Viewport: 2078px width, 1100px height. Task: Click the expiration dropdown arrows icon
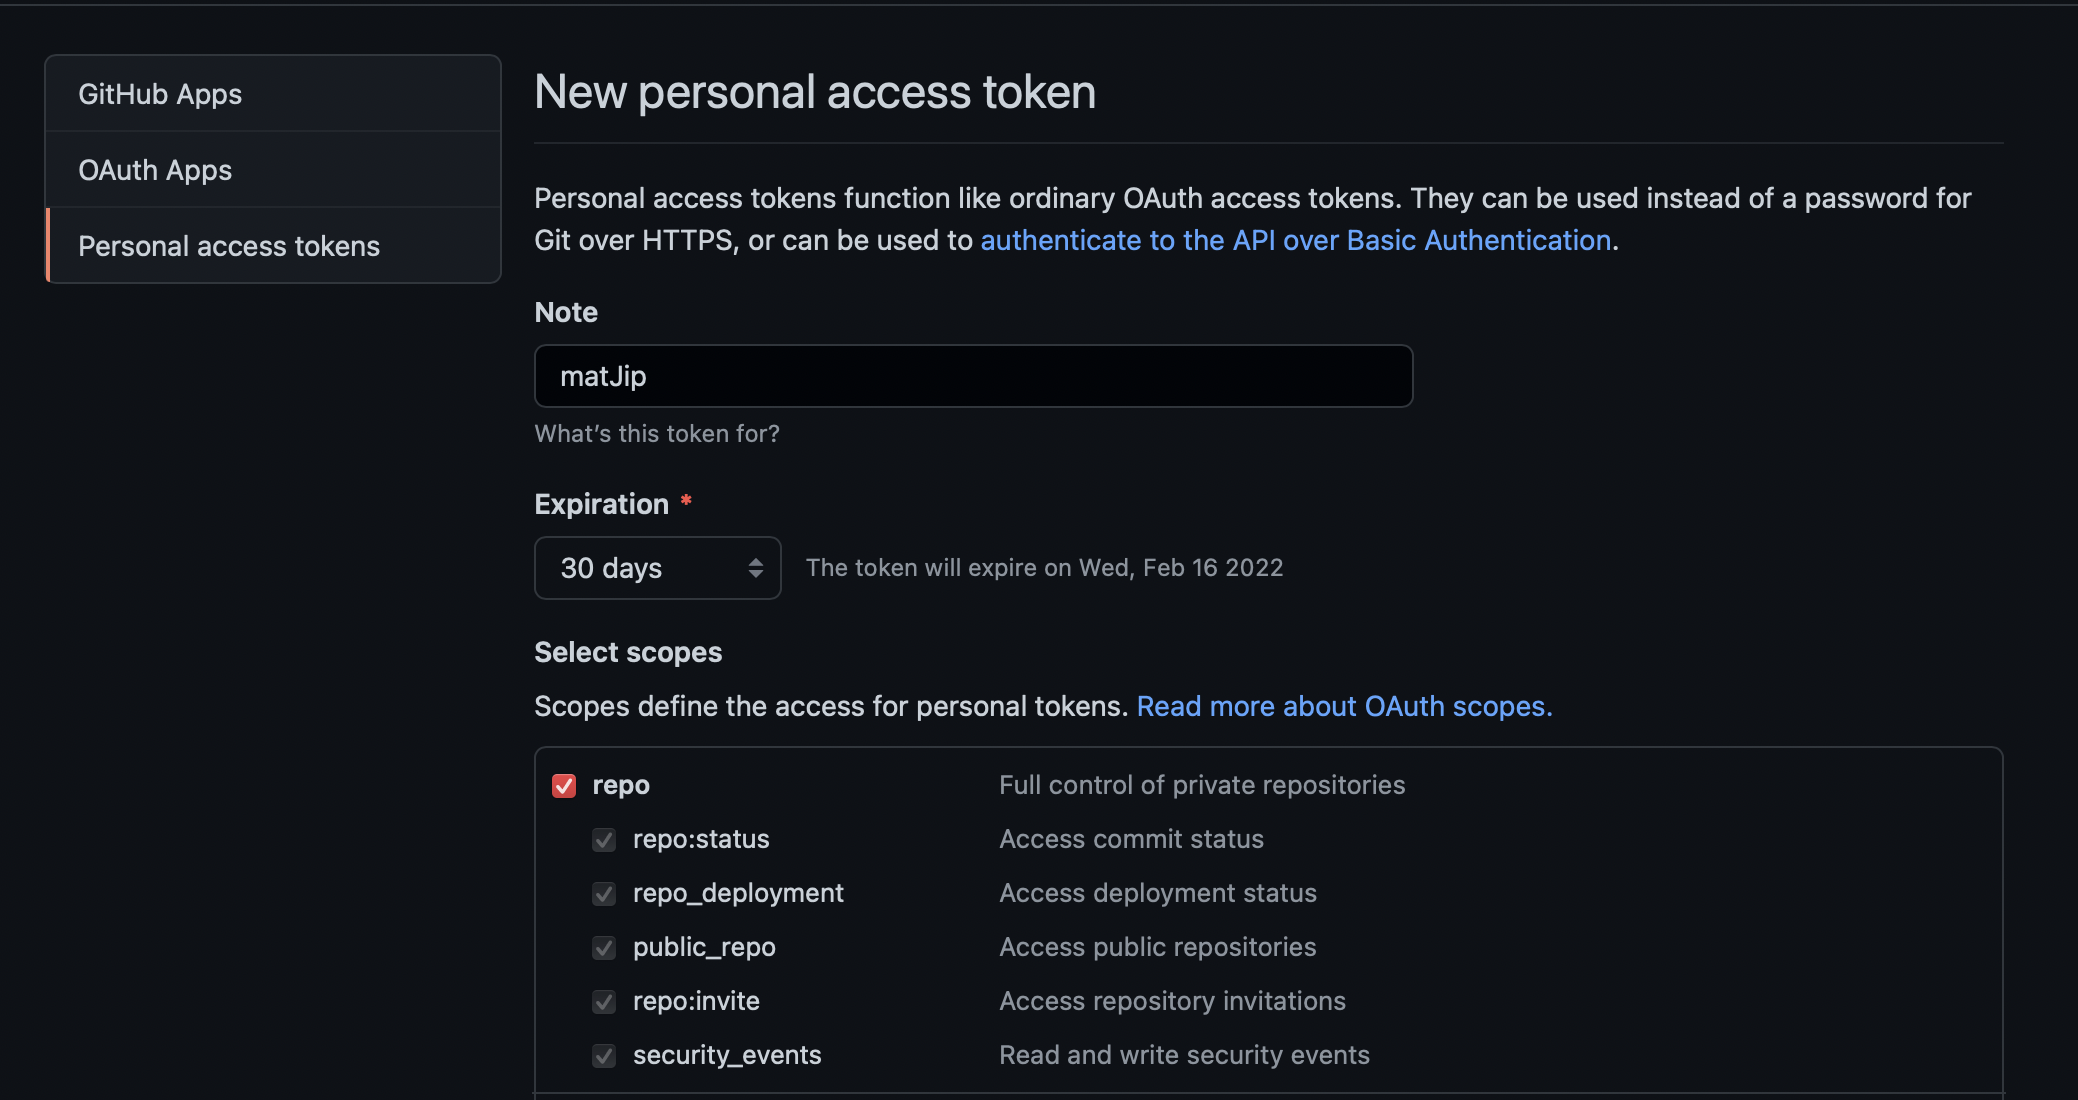[x=756, y=568]
